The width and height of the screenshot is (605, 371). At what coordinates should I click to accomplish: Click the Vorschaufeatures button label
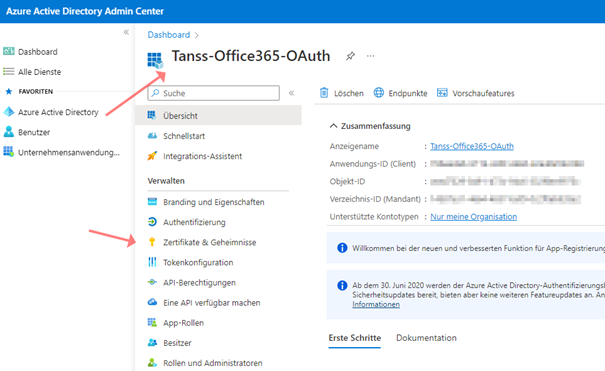[x=483, y=93]
